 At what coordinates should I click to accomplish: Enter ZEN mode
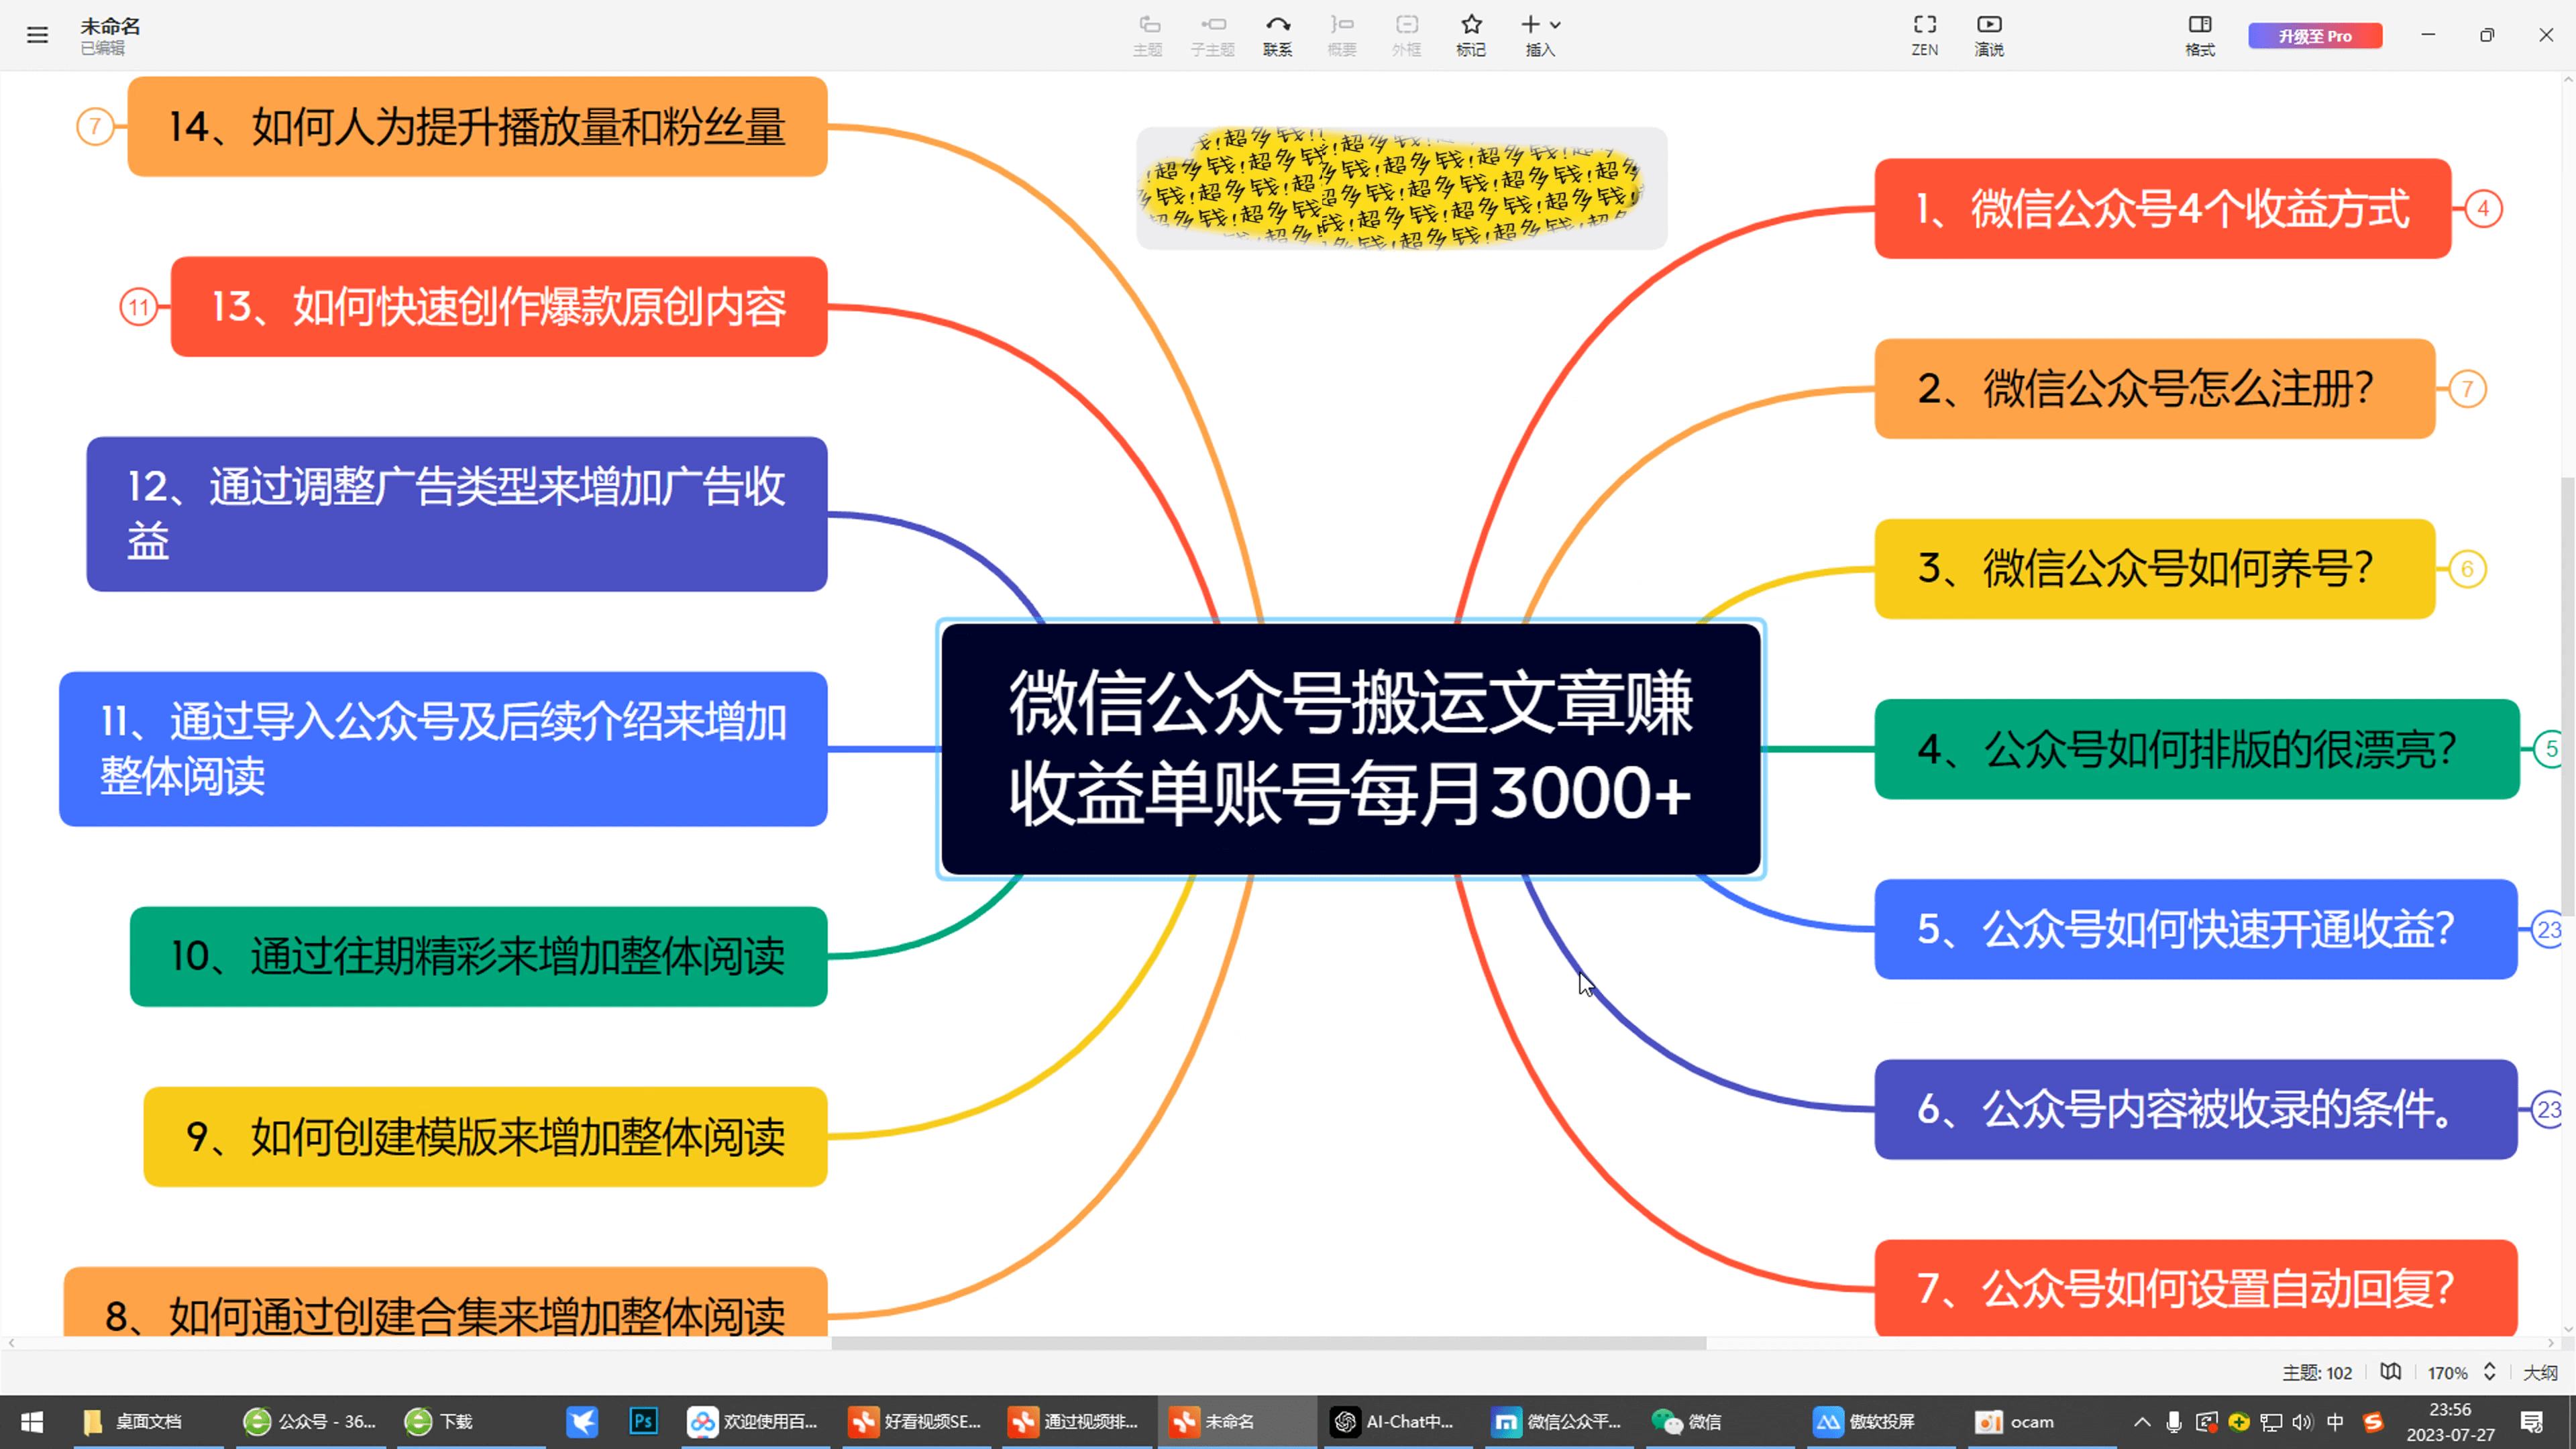pyautogui.click(x=1925, y=35)
